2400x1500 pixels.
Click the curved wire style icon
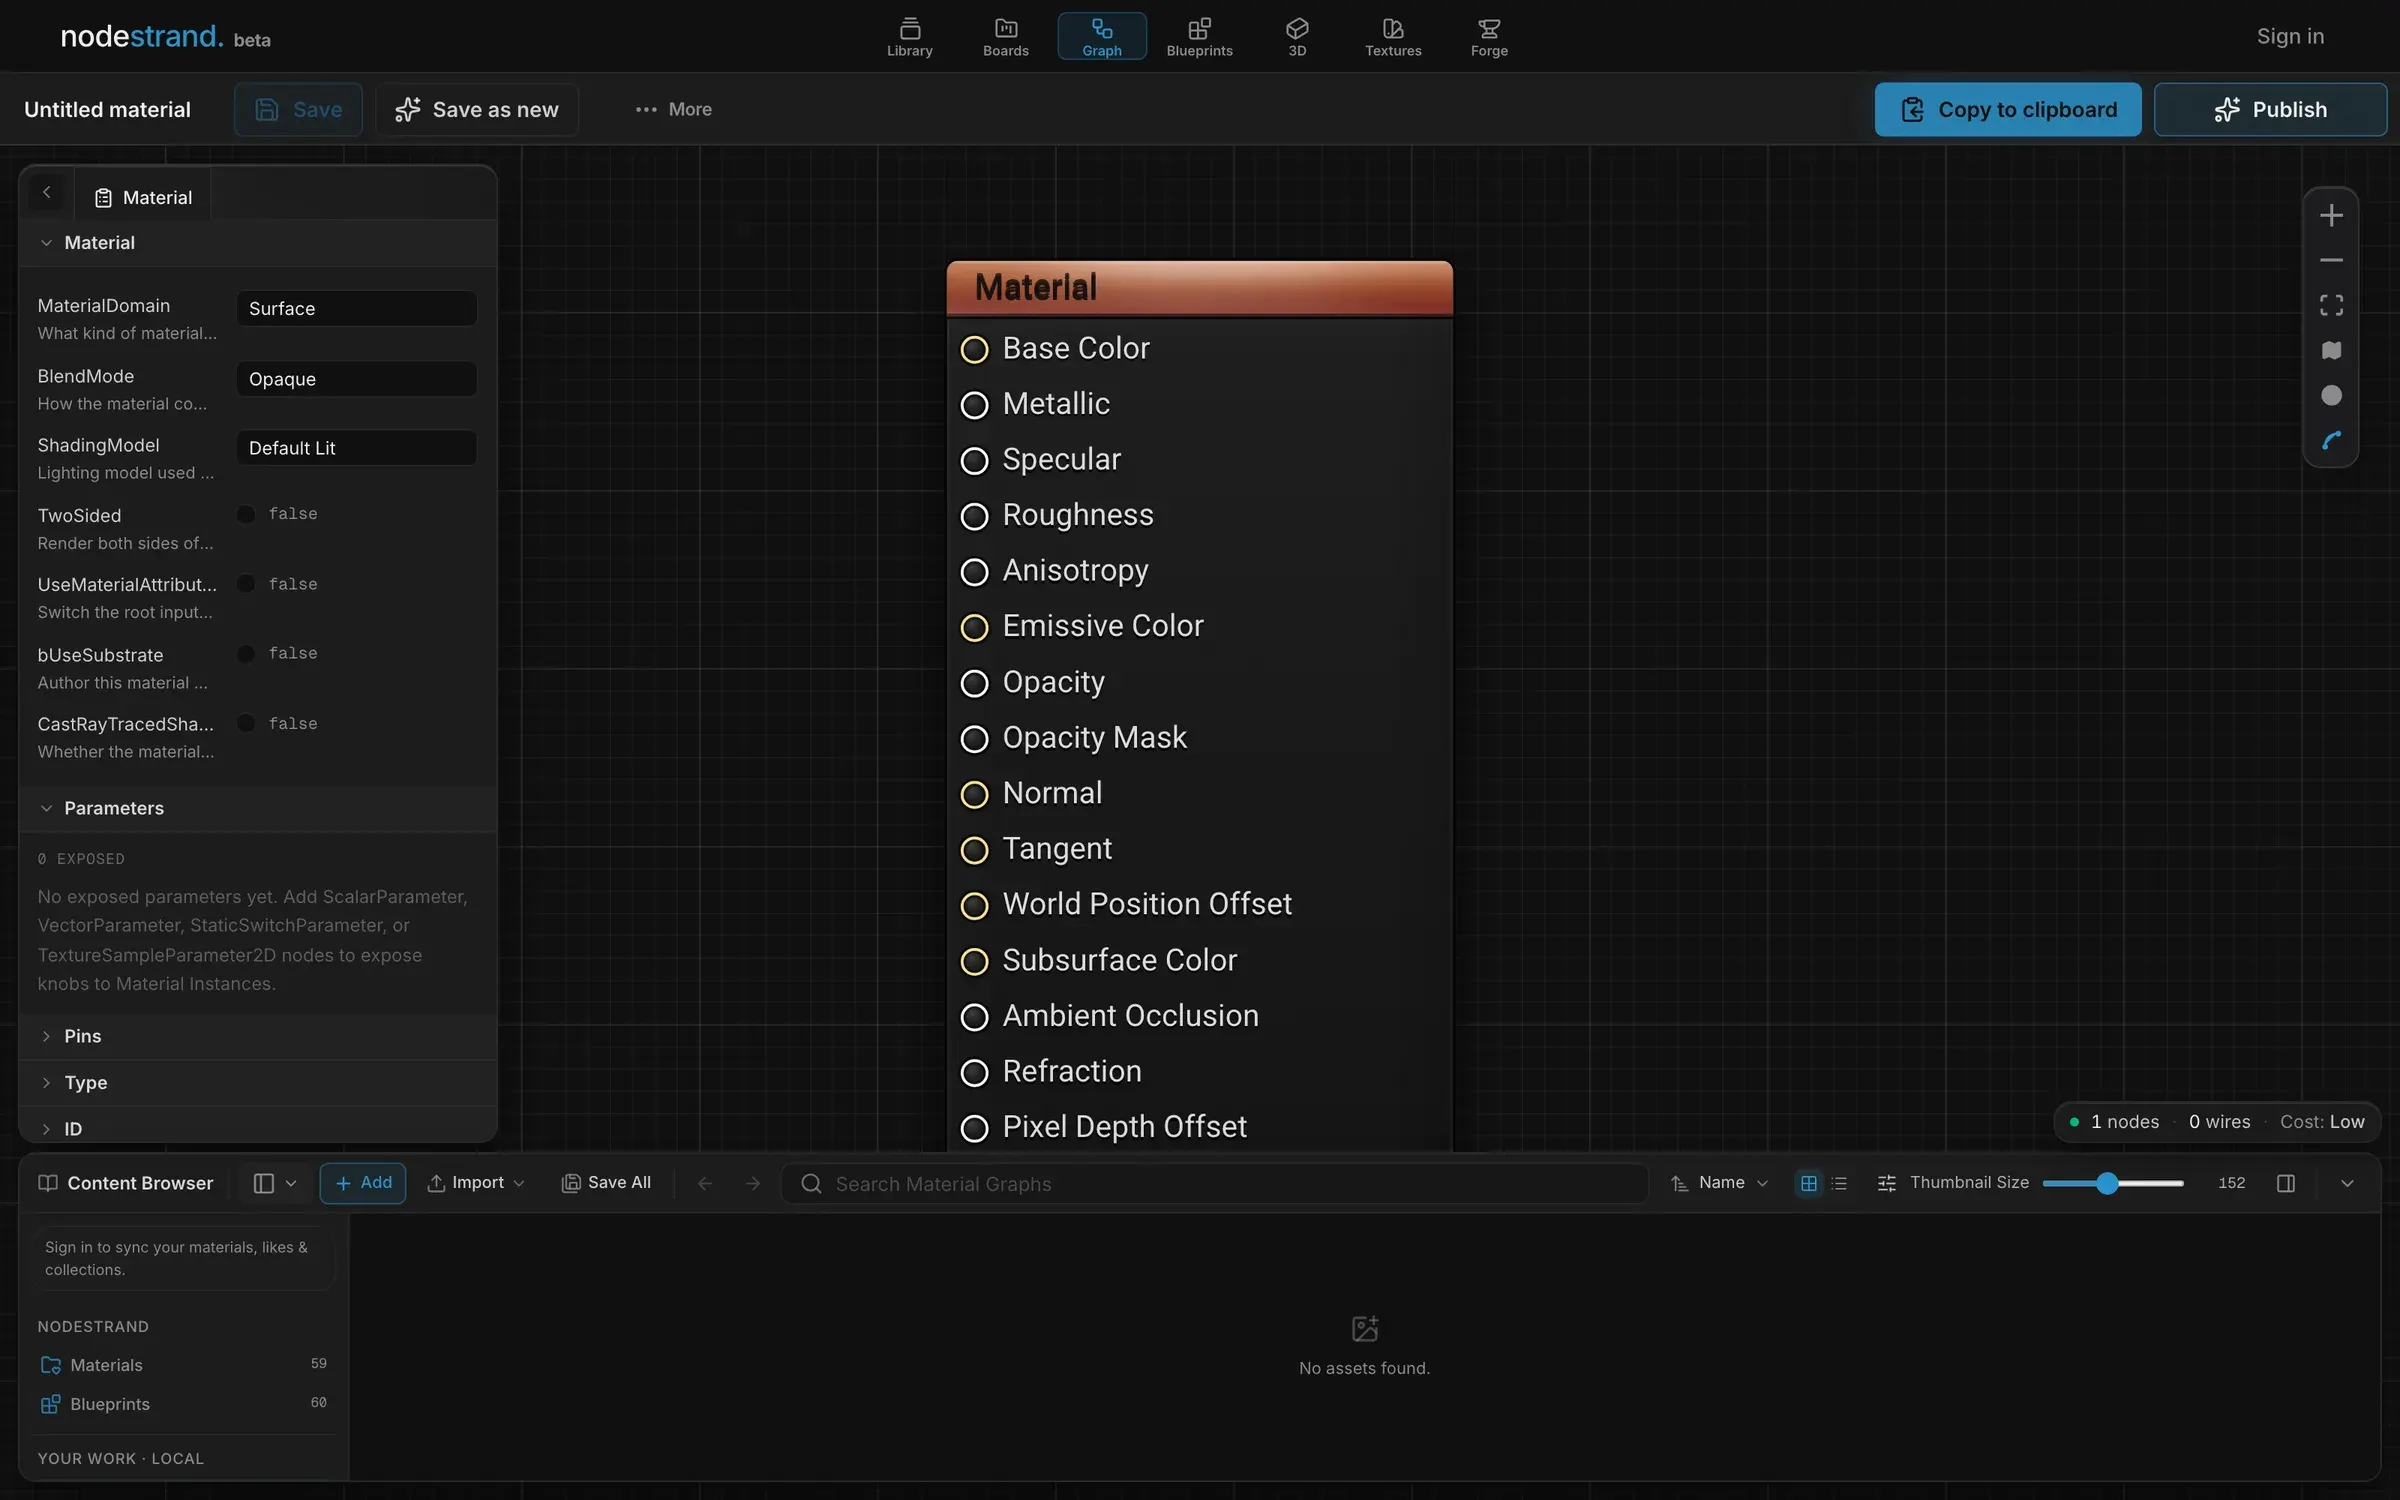pyautogui.click(x=2331, y=441)
